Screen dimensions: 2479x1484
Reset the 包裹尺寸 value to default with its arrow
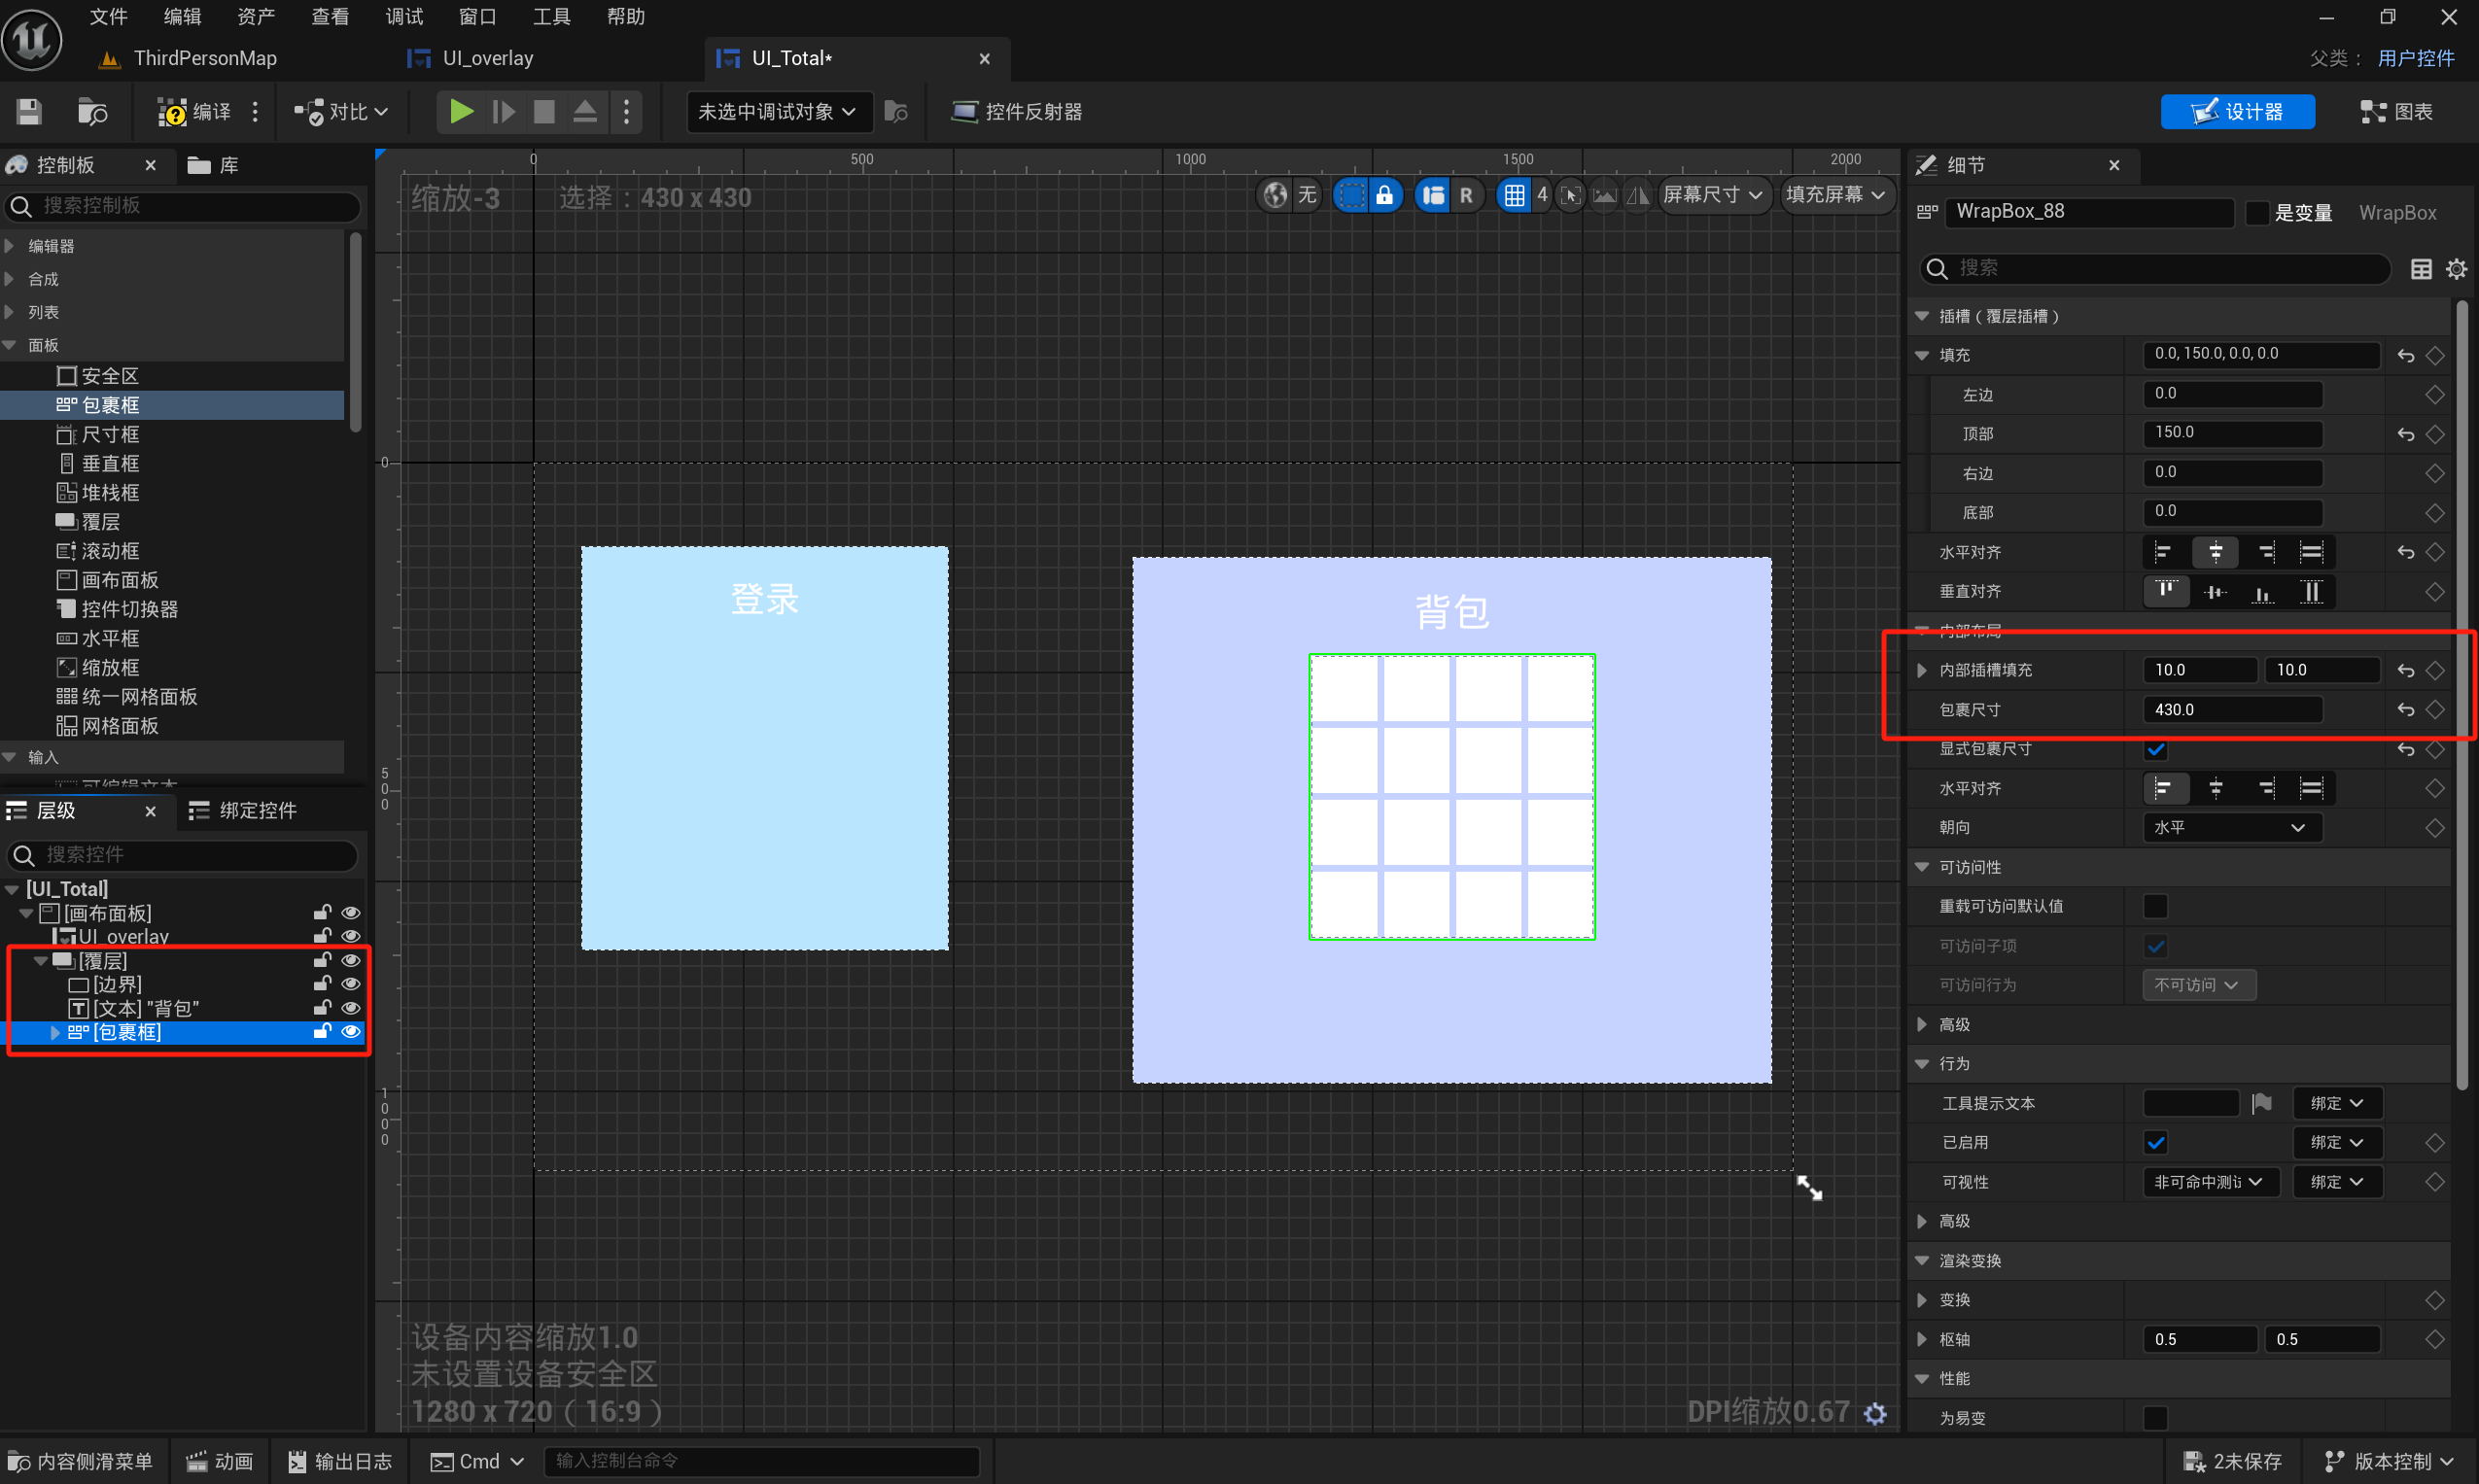tap(2405, 709)
